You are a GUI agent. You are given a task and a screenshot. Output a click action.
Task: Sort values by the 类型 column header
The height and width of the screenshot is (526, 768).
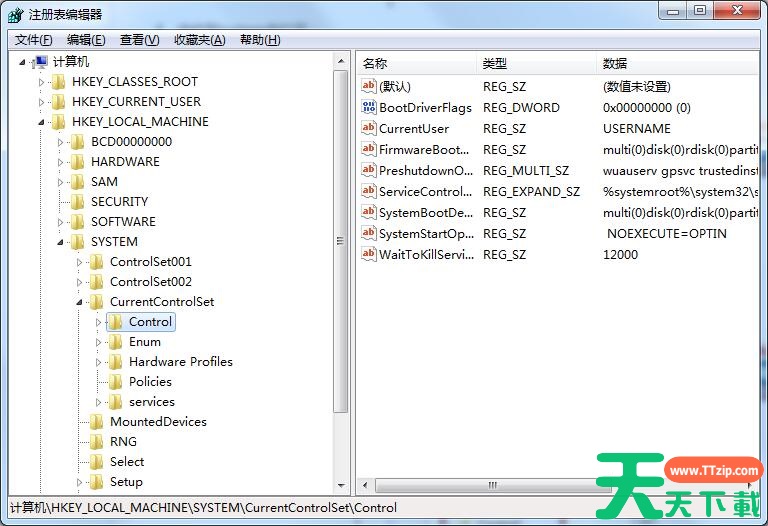pyautogui.click(x=536, y=64)
